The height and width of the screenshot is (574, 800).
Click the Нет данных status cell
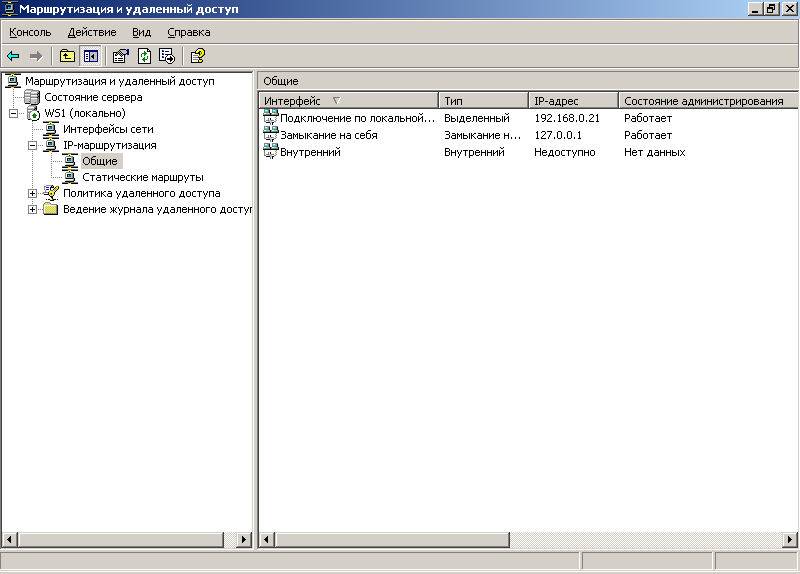(x=655, y=152)
